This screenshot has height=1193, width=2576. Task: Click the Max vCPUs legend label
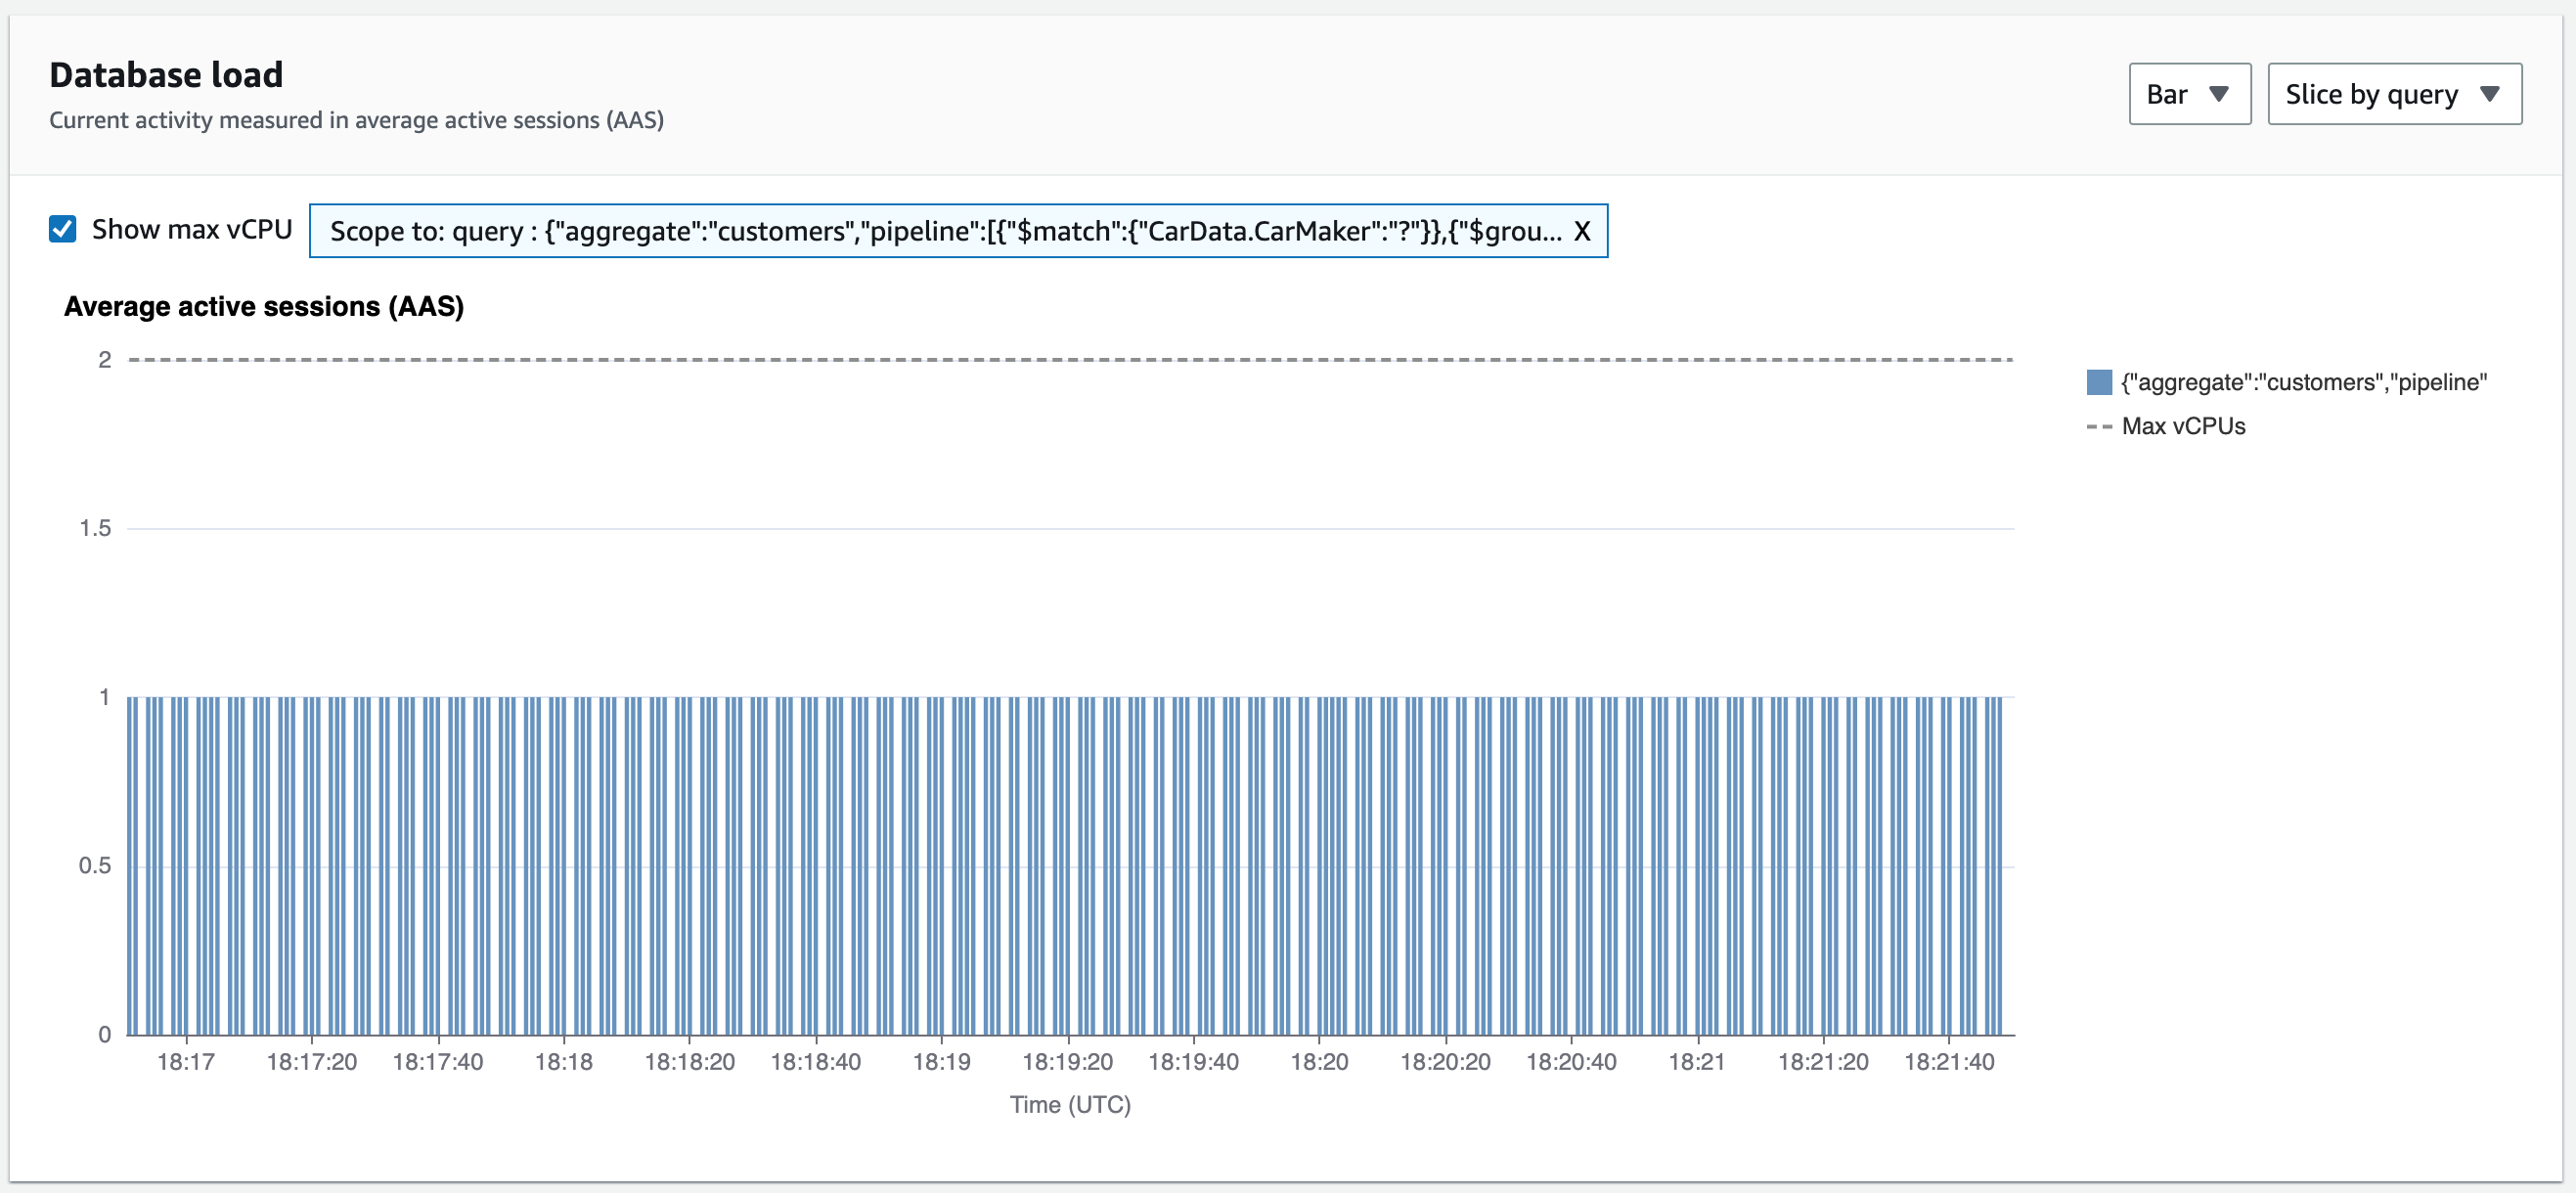[2183, 427]
